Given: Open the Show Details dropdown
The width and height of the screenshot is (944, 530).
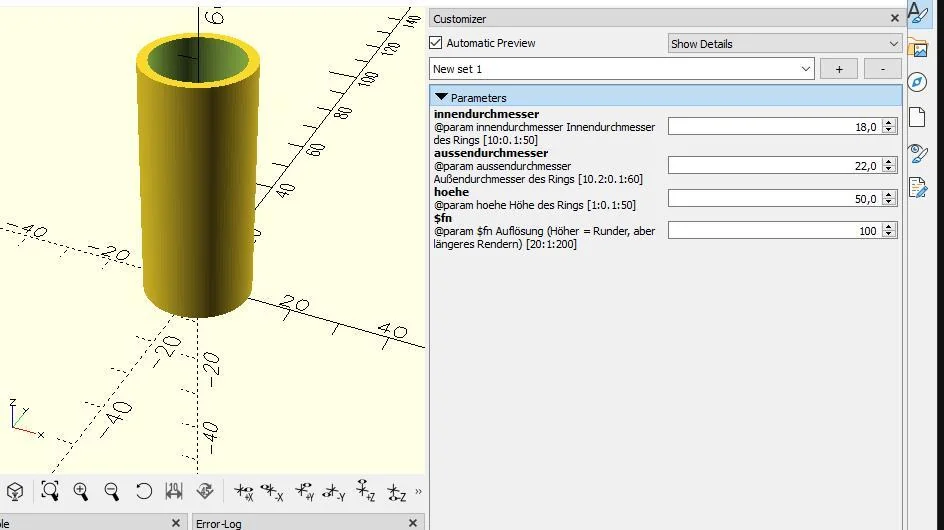Looking at the screenshot, I should tap(784, 44).
